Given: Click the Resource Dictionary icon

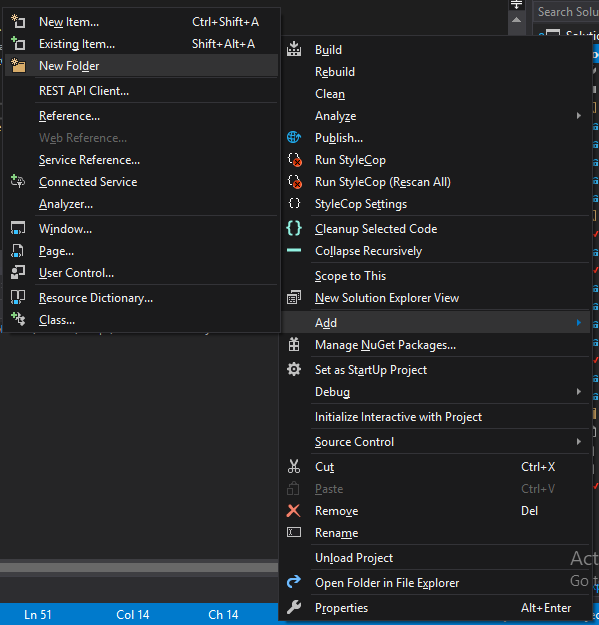Looking at the screenshot, I should (18, 298).
